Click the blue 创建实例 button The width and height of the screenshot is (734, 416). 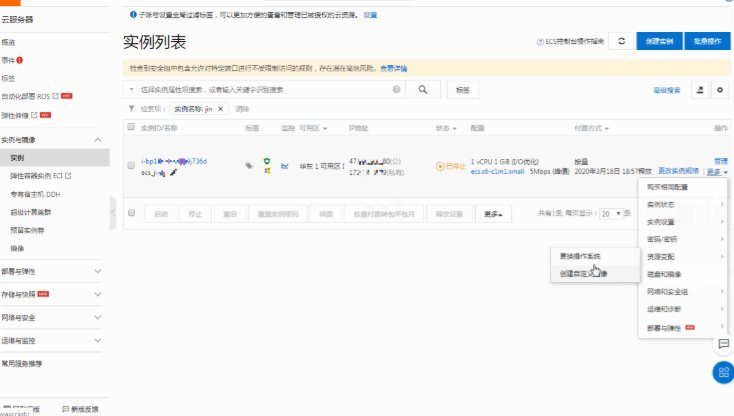[659, 41]
